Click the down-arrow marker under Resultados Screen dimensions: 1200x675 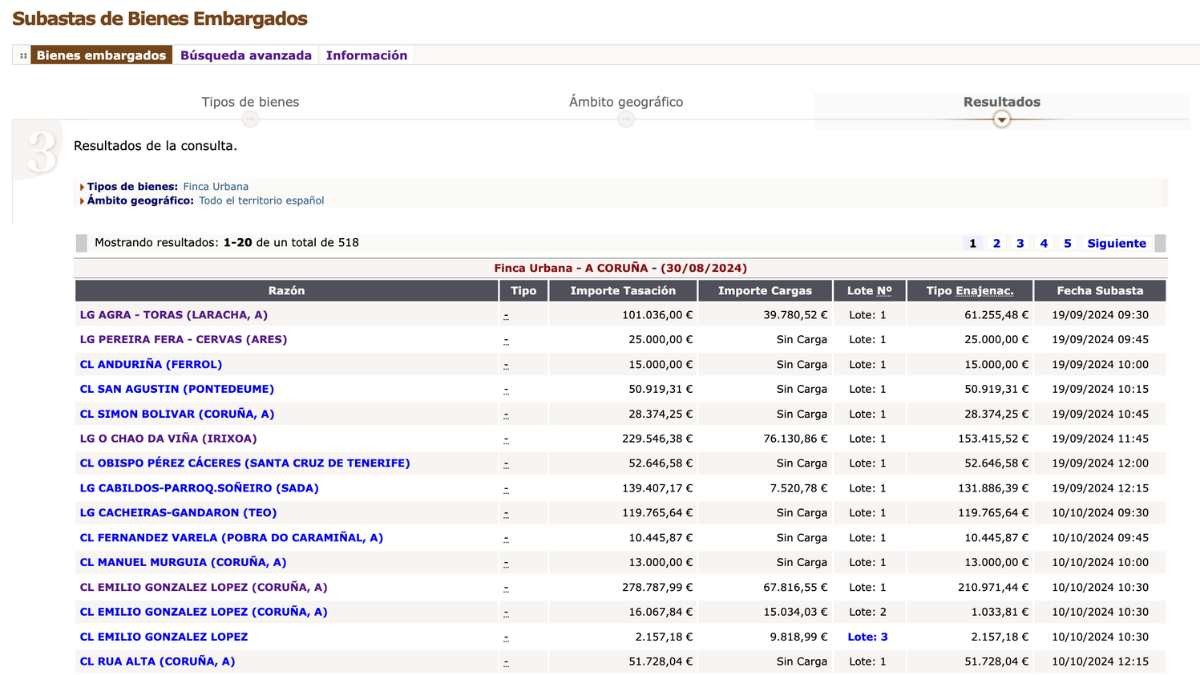tap(1002, 119)
